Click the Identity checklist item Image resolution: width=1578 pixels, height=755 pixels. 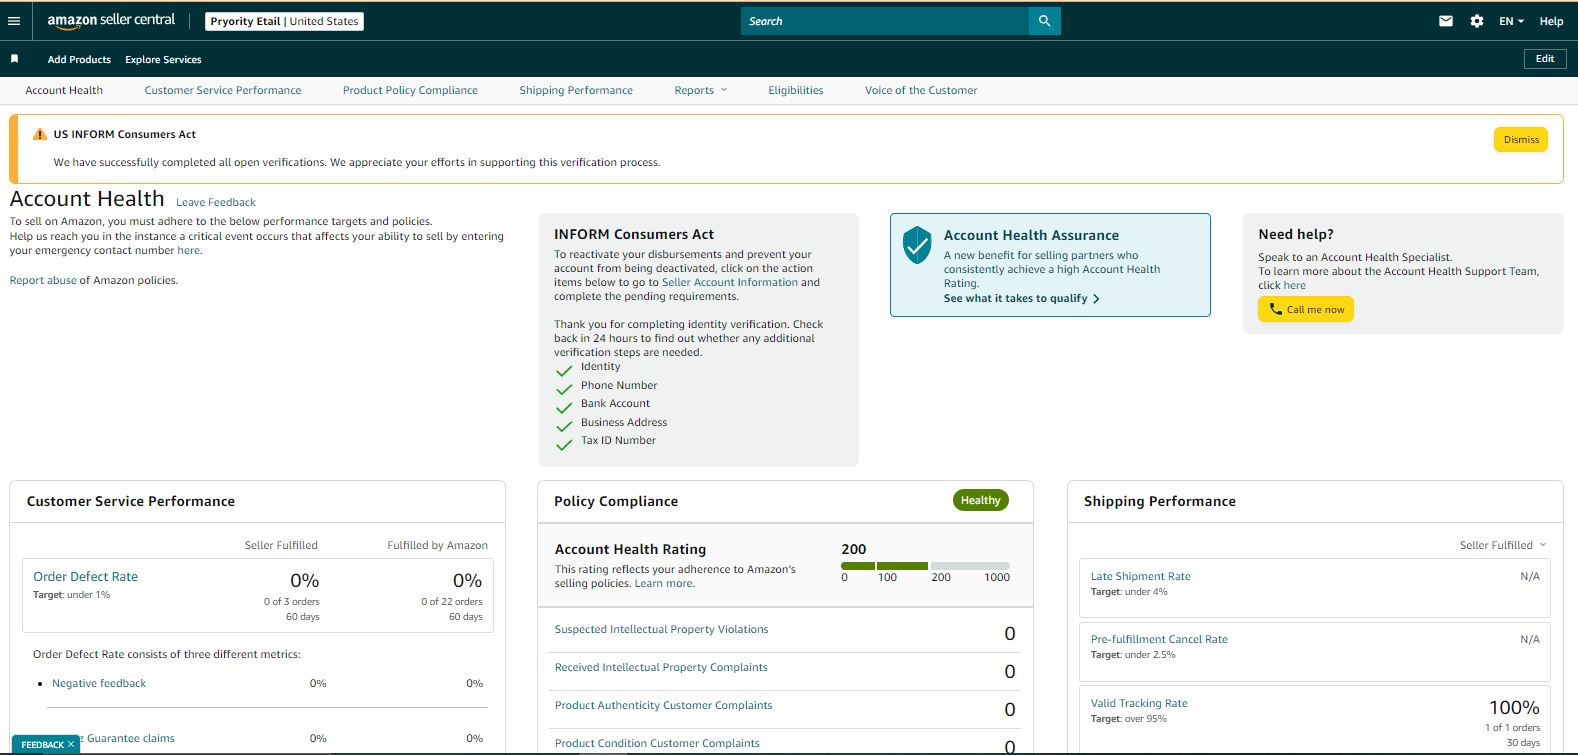click(600, 366)
